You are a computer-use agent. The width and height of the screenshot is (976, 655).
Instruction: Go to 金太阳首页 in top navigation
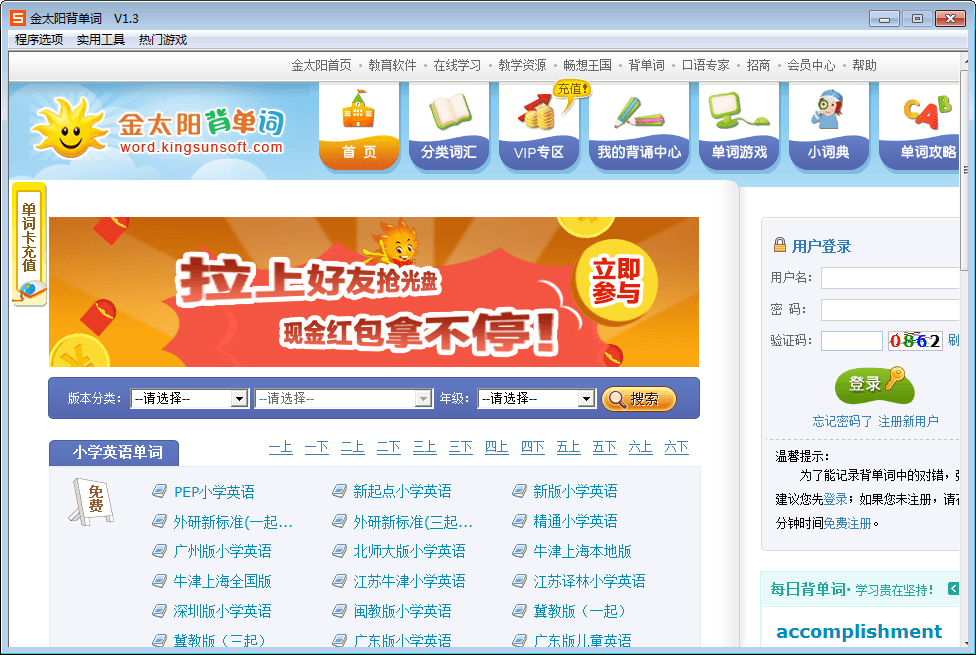(321, 65)
